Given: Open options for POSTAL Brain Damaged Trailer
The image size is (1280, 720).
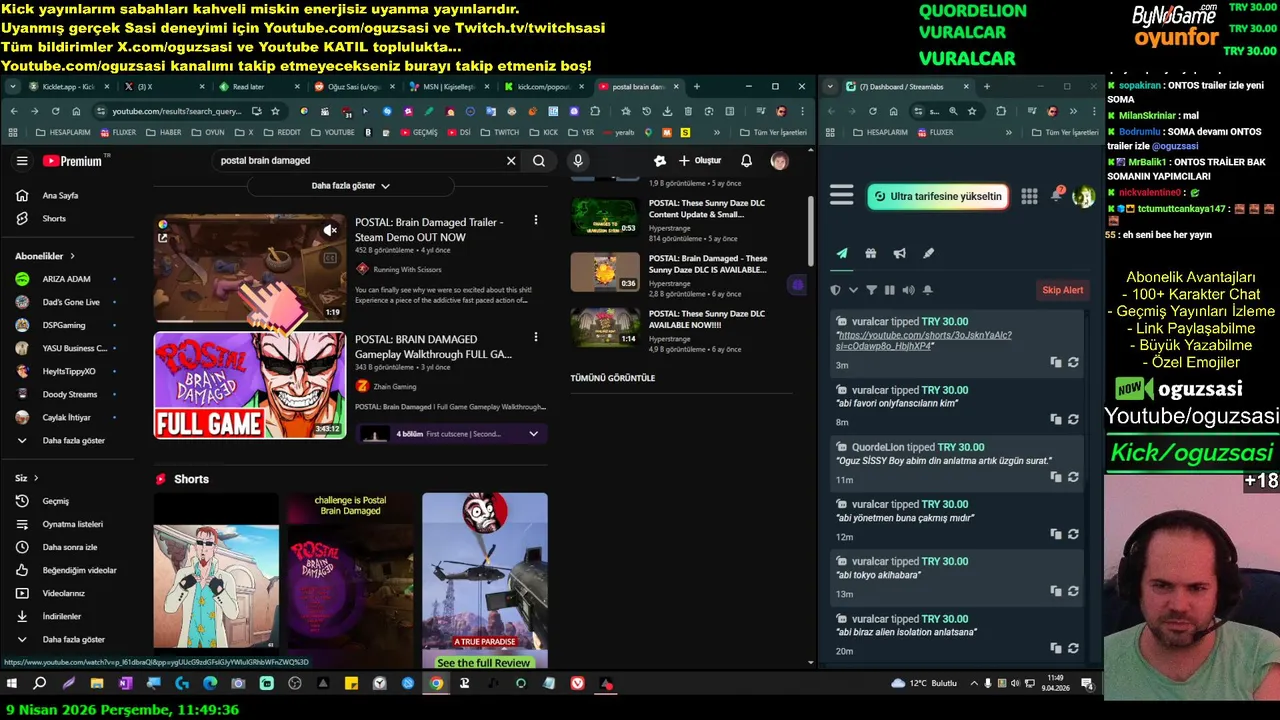Looking at the screenshot, I should [x=535, y=220].
